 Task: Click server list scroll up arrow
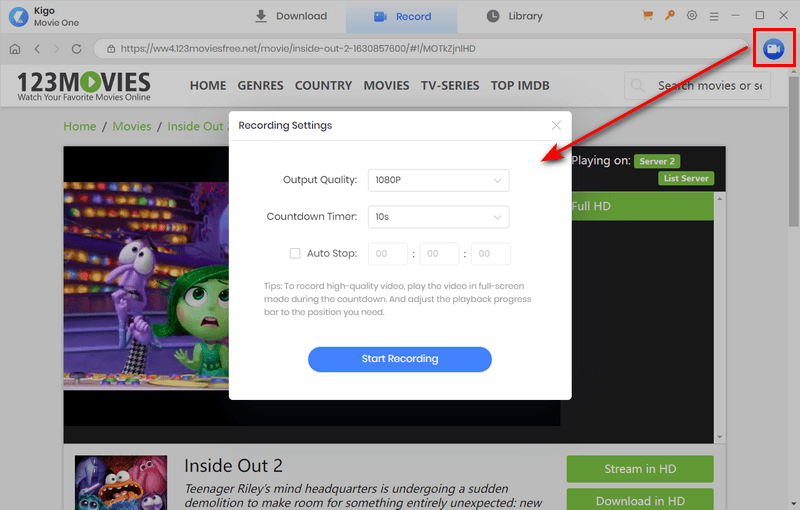point(719,199)
